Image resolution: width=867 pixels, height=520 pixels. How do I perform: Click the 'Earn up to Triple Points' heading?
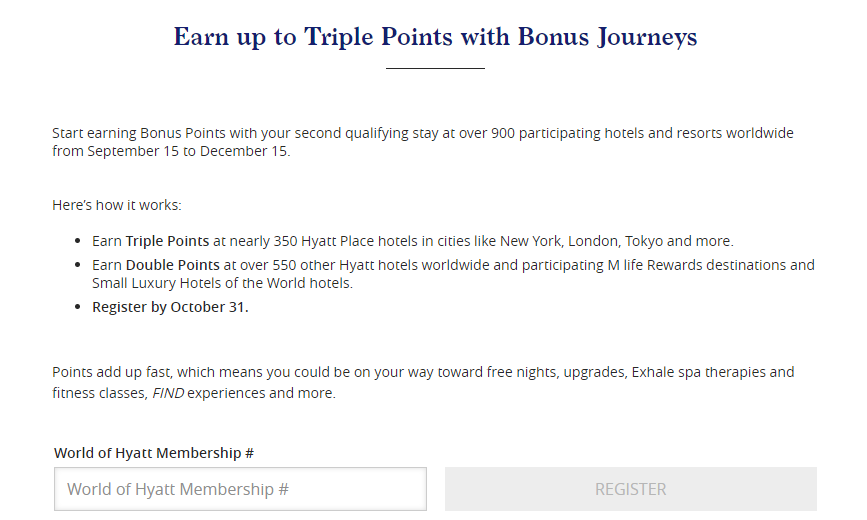435,37
